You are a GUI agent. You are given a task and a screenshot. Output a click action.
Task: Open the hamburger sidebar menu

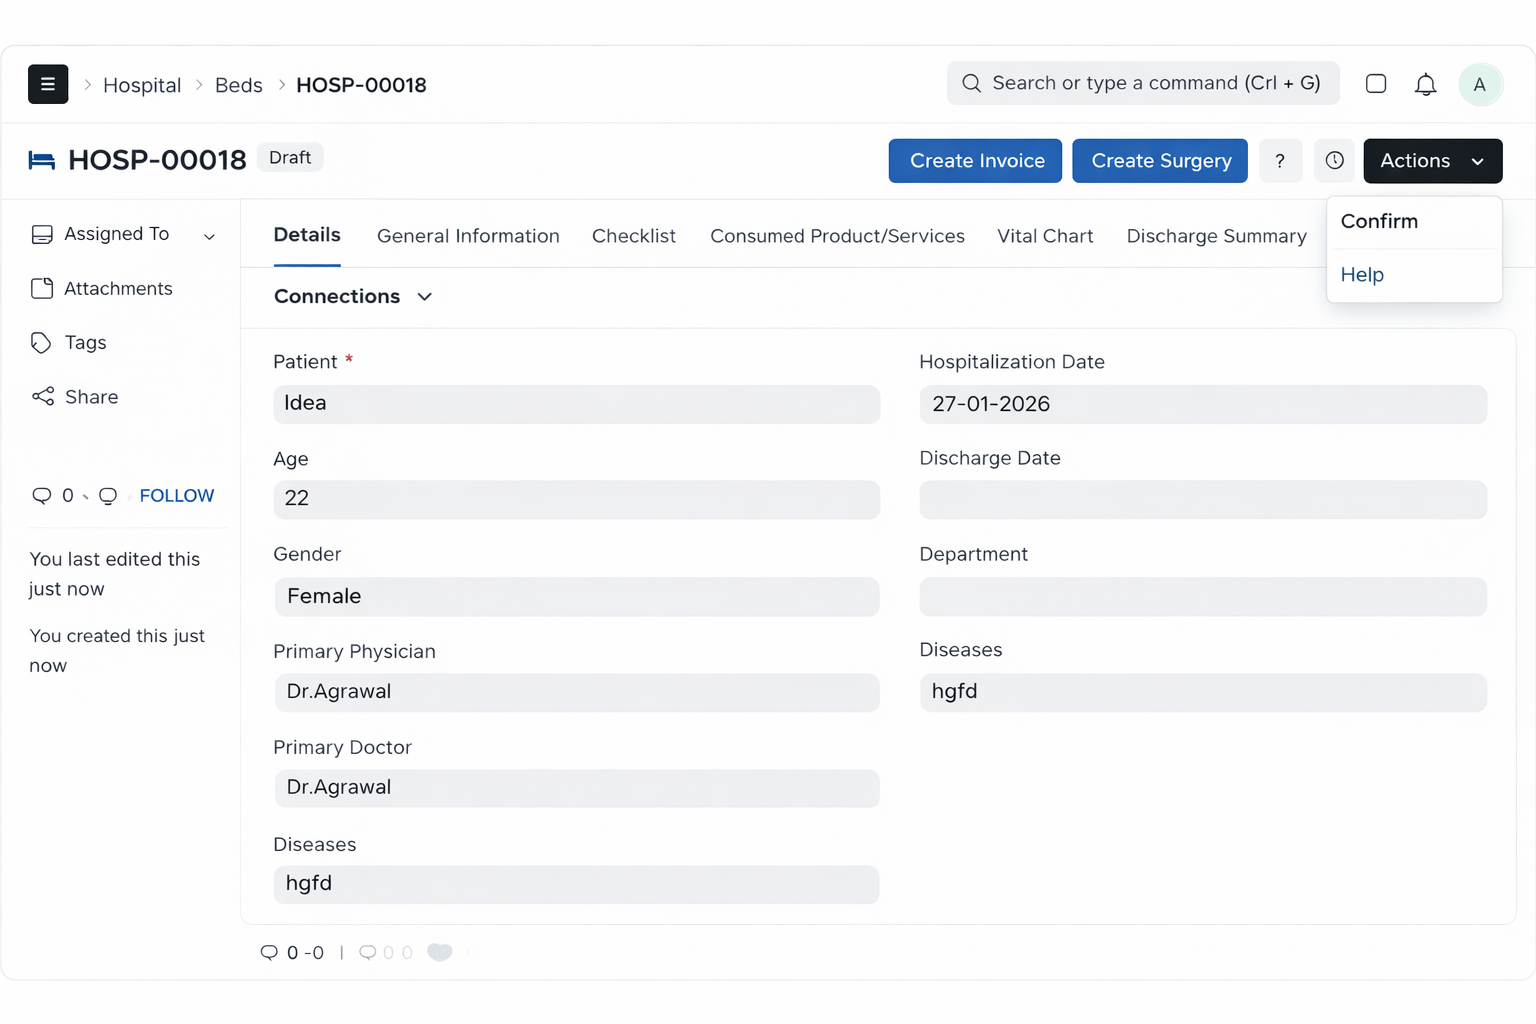[48, 84]
